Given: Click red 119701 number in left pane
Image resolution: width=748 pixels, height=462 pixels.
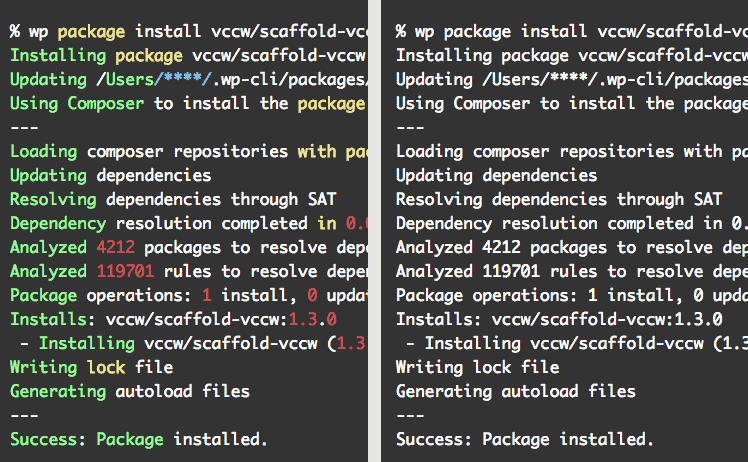Looking at the screenshot, I should tap(125, 271).
